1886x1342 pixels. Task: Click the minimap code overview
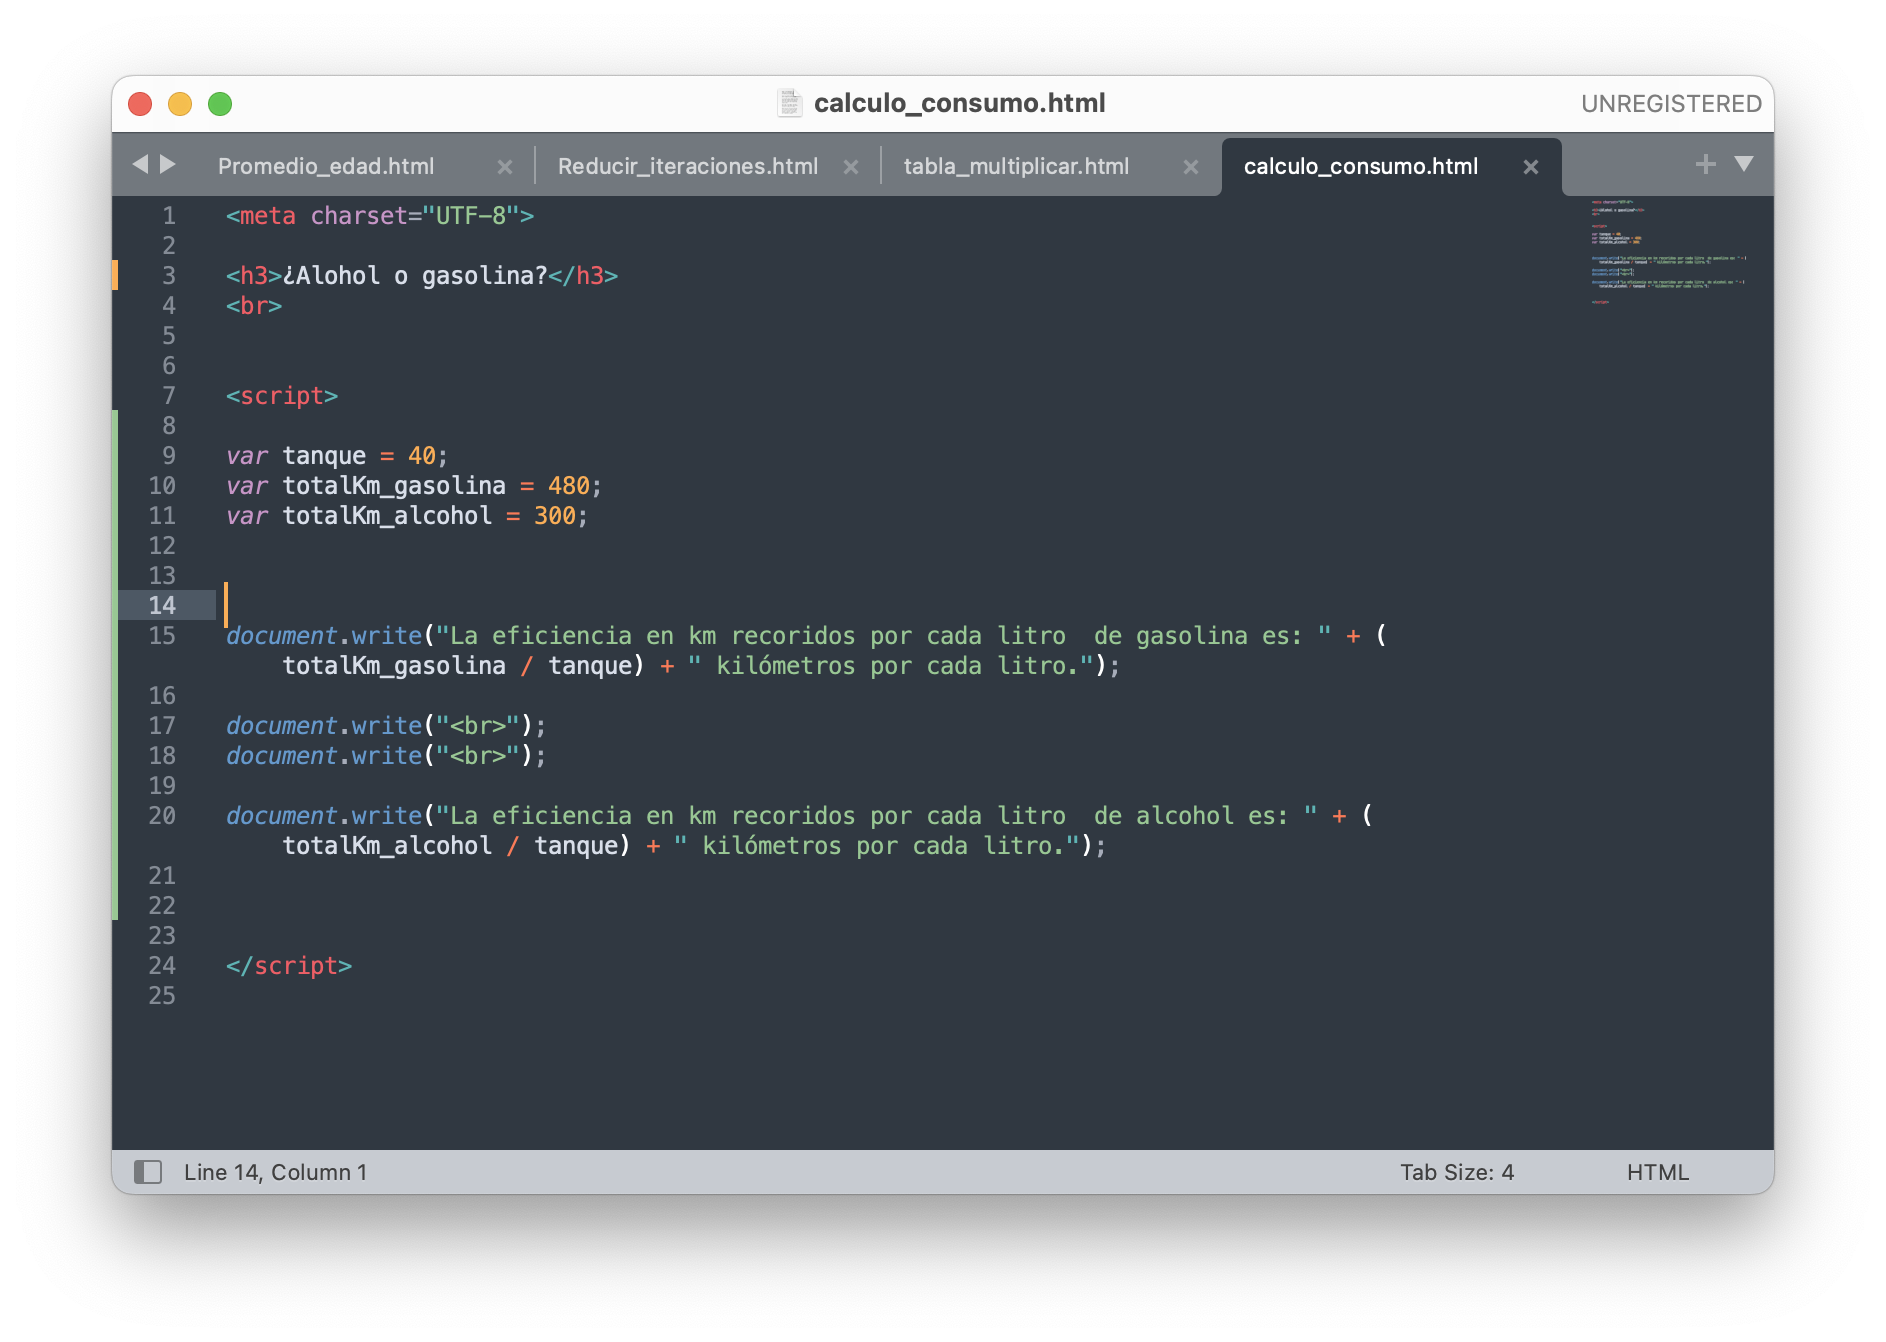(1668, 251)
